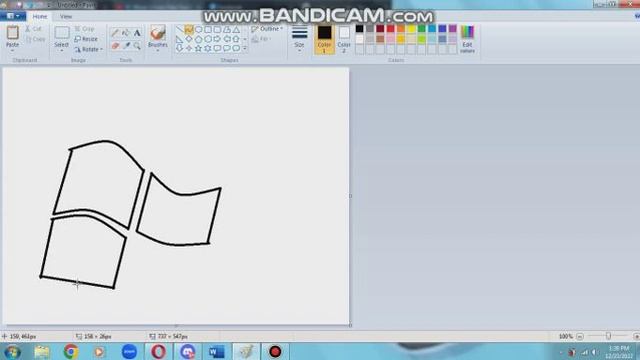Click the Resize button

pyautogui.click(x=86, y=39)
